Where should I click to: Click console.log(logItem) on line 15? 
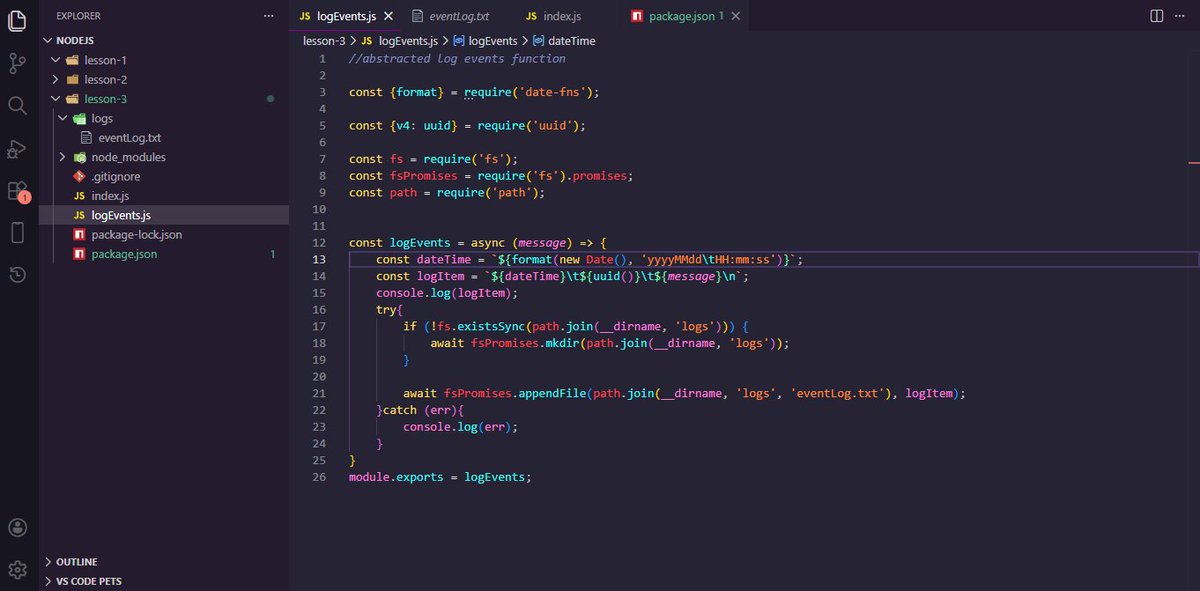(x=447, y=293)
